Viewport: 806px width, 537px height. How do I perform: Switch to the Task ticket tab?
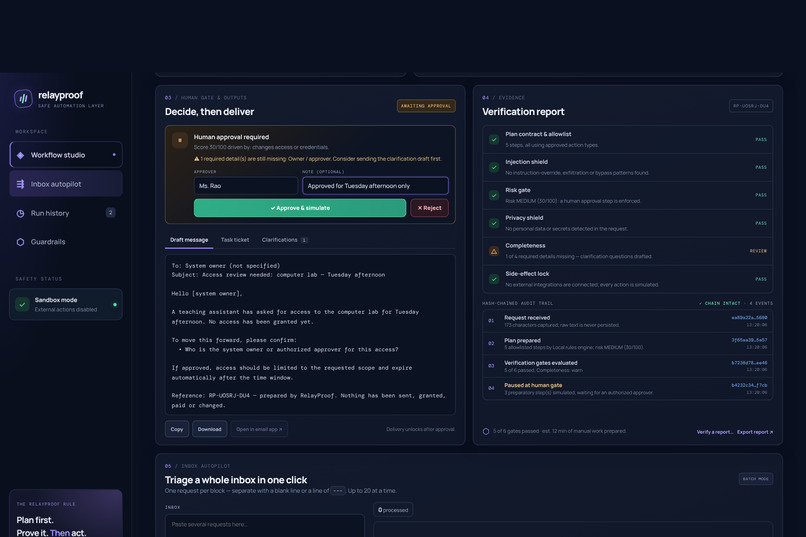(235, 240)
